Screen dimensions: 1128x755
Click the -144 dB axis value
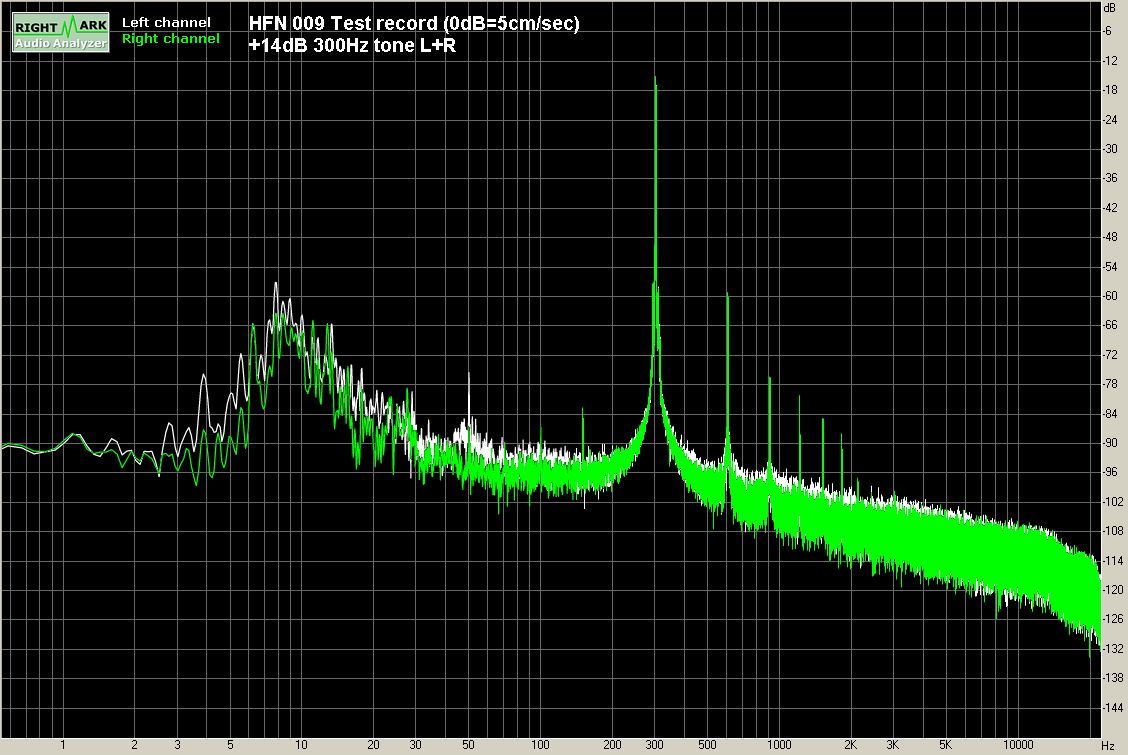coord(1112,708)
